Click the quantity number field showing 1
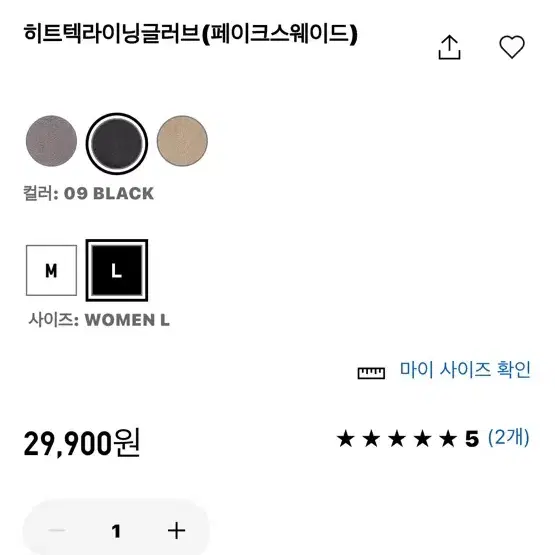The height and width of the screenshot is (555, 555). click(116, 531)
